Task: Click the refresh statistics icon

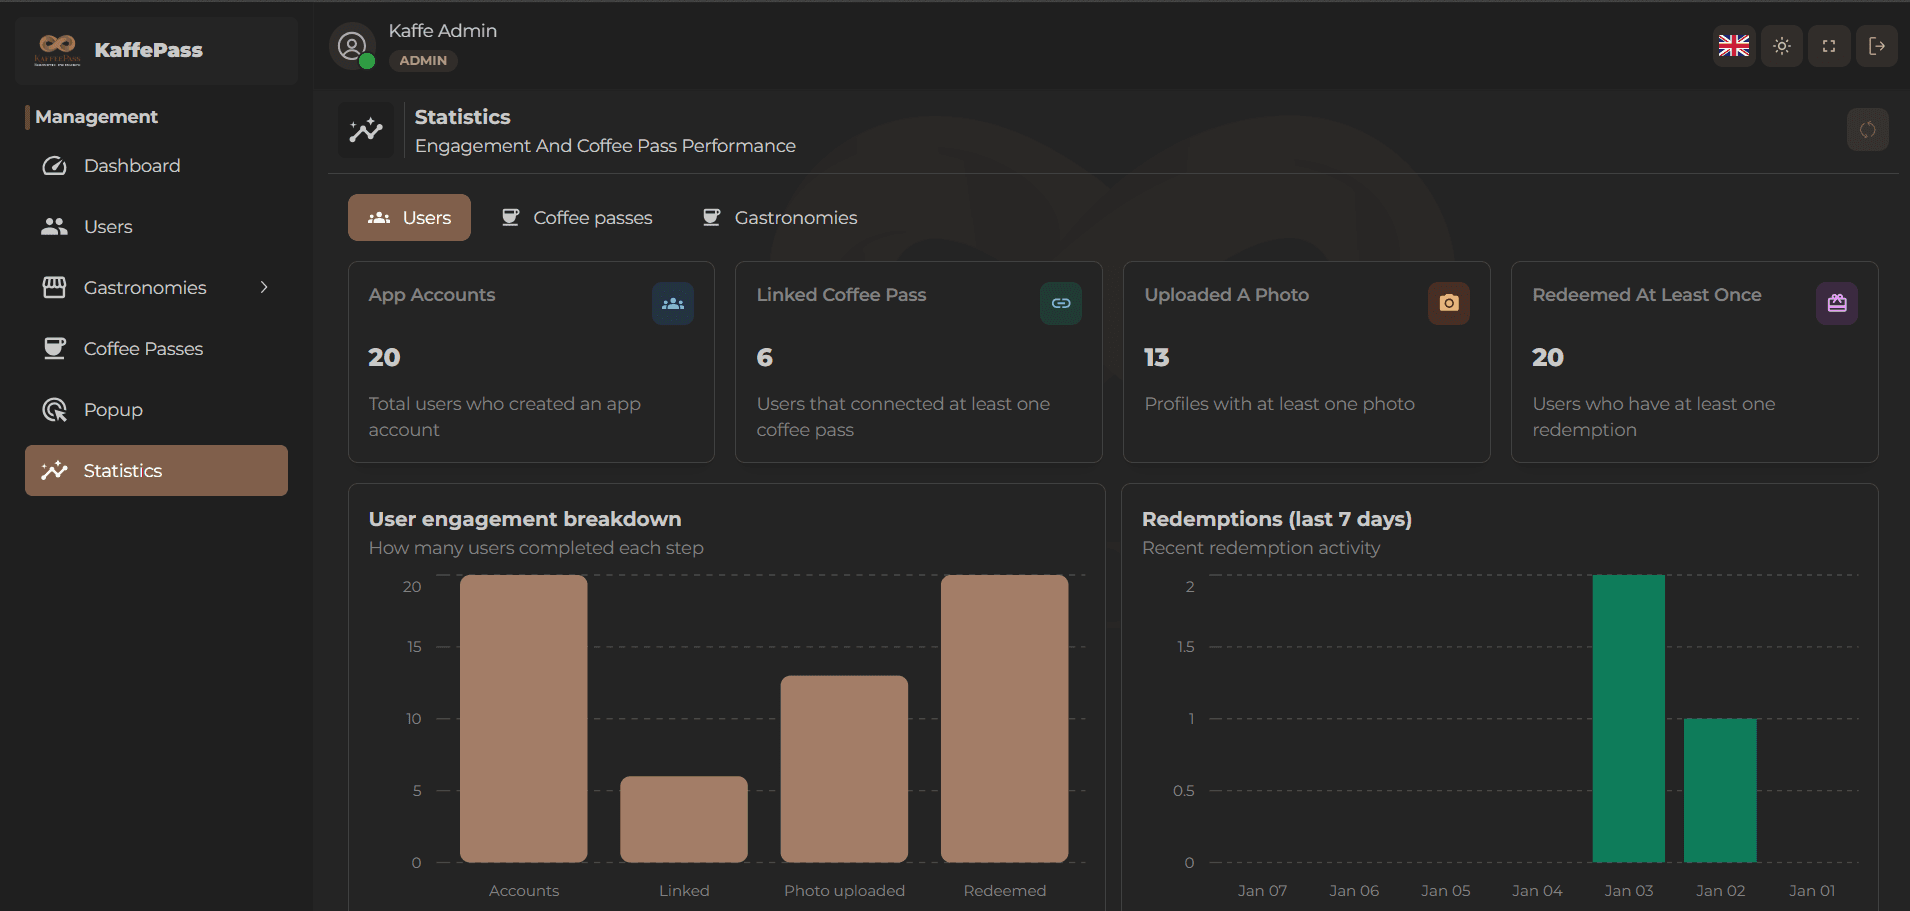Action: coord(1867,130)
